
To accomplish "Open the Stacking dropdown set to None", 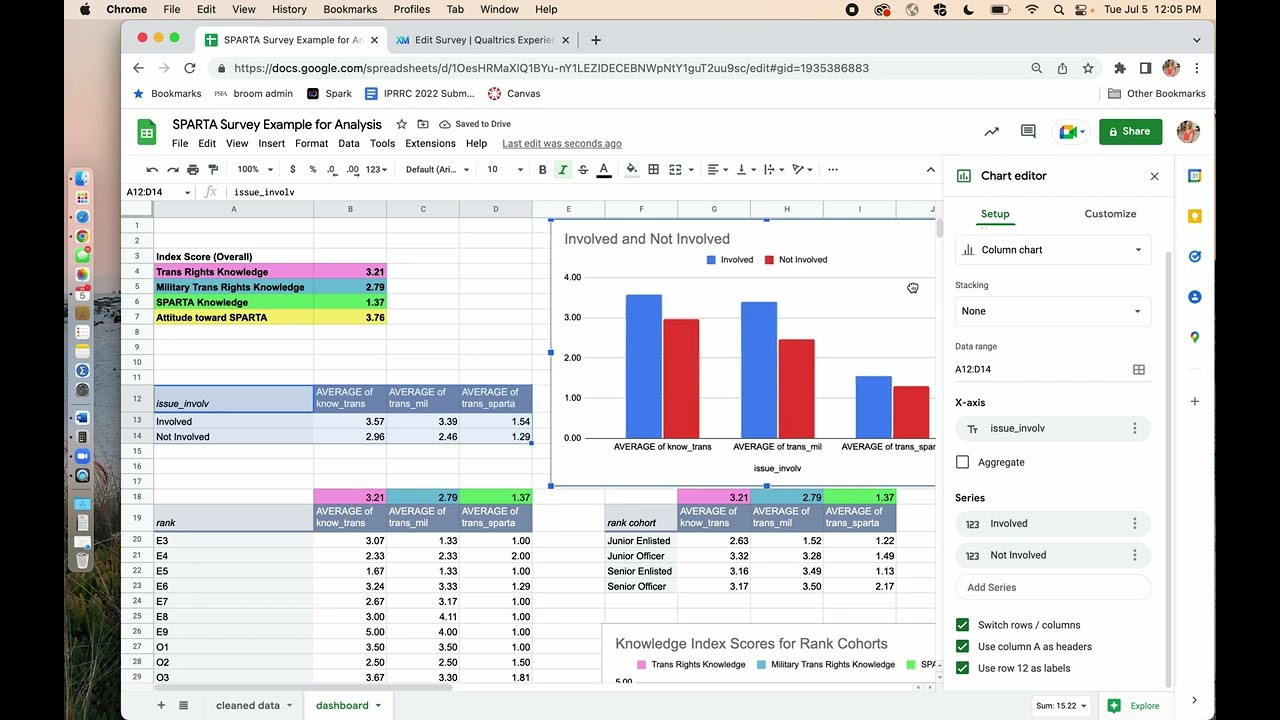I will point(1053,311).
